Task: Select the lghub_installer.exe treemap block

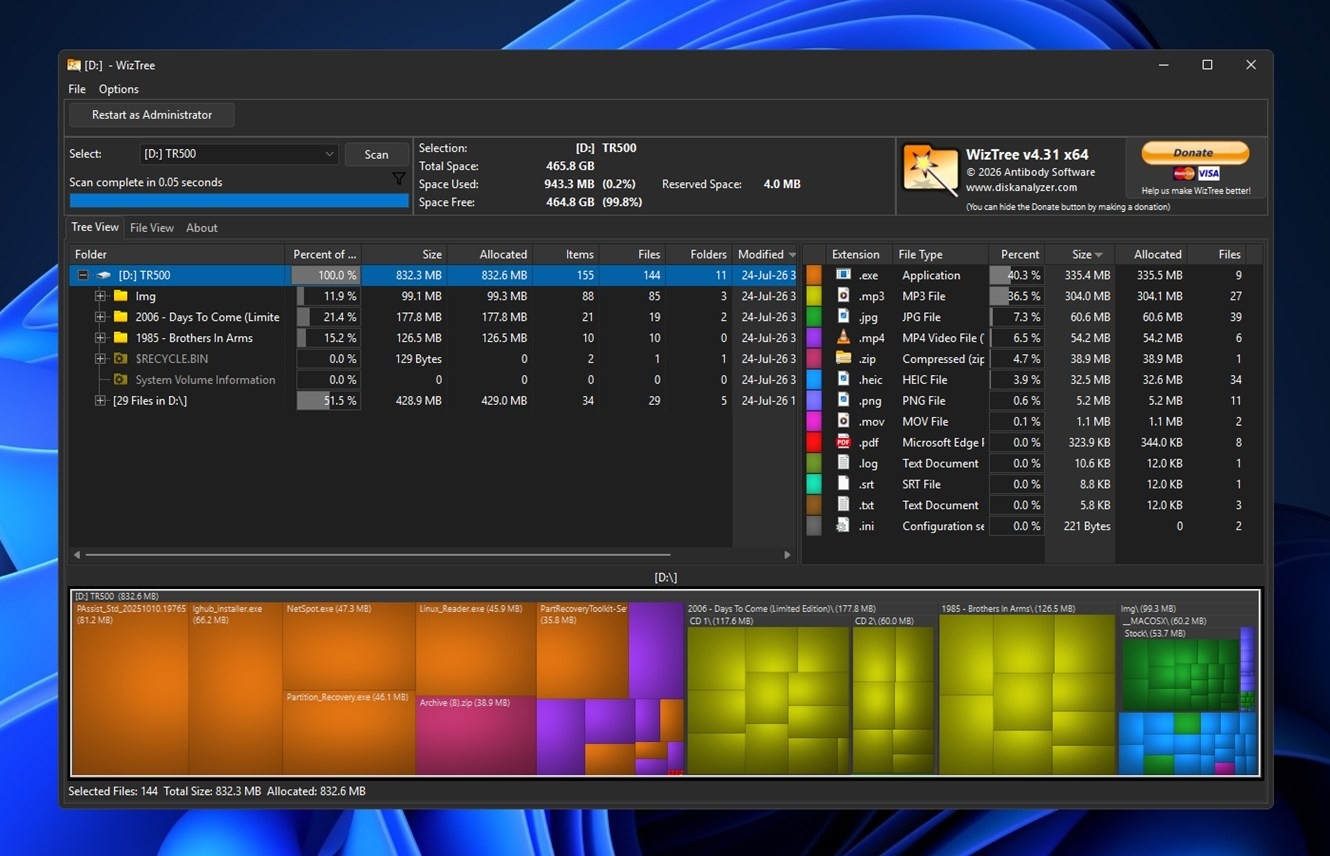Action: pyautogui.click(x=236, y=688)
